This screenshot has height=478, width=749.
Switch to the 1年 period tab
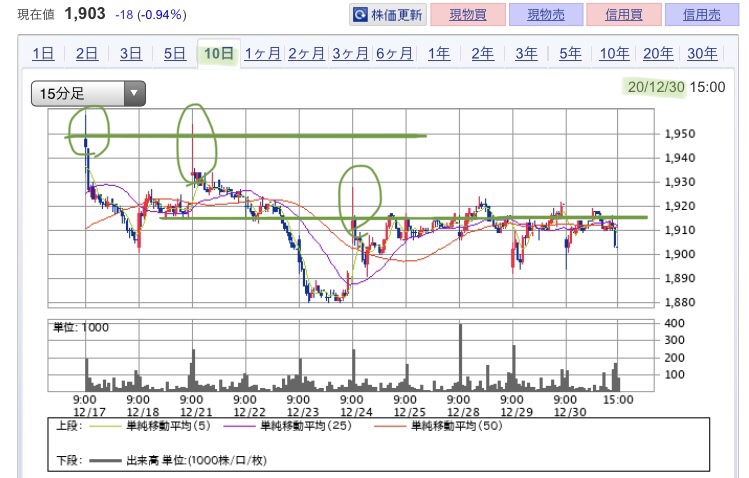coord(438,54)
